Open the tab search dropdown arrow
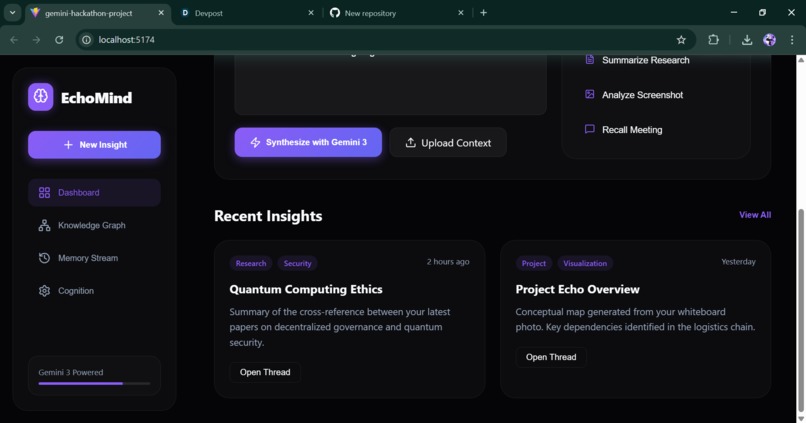806x423 pixels. coord(12,13)
